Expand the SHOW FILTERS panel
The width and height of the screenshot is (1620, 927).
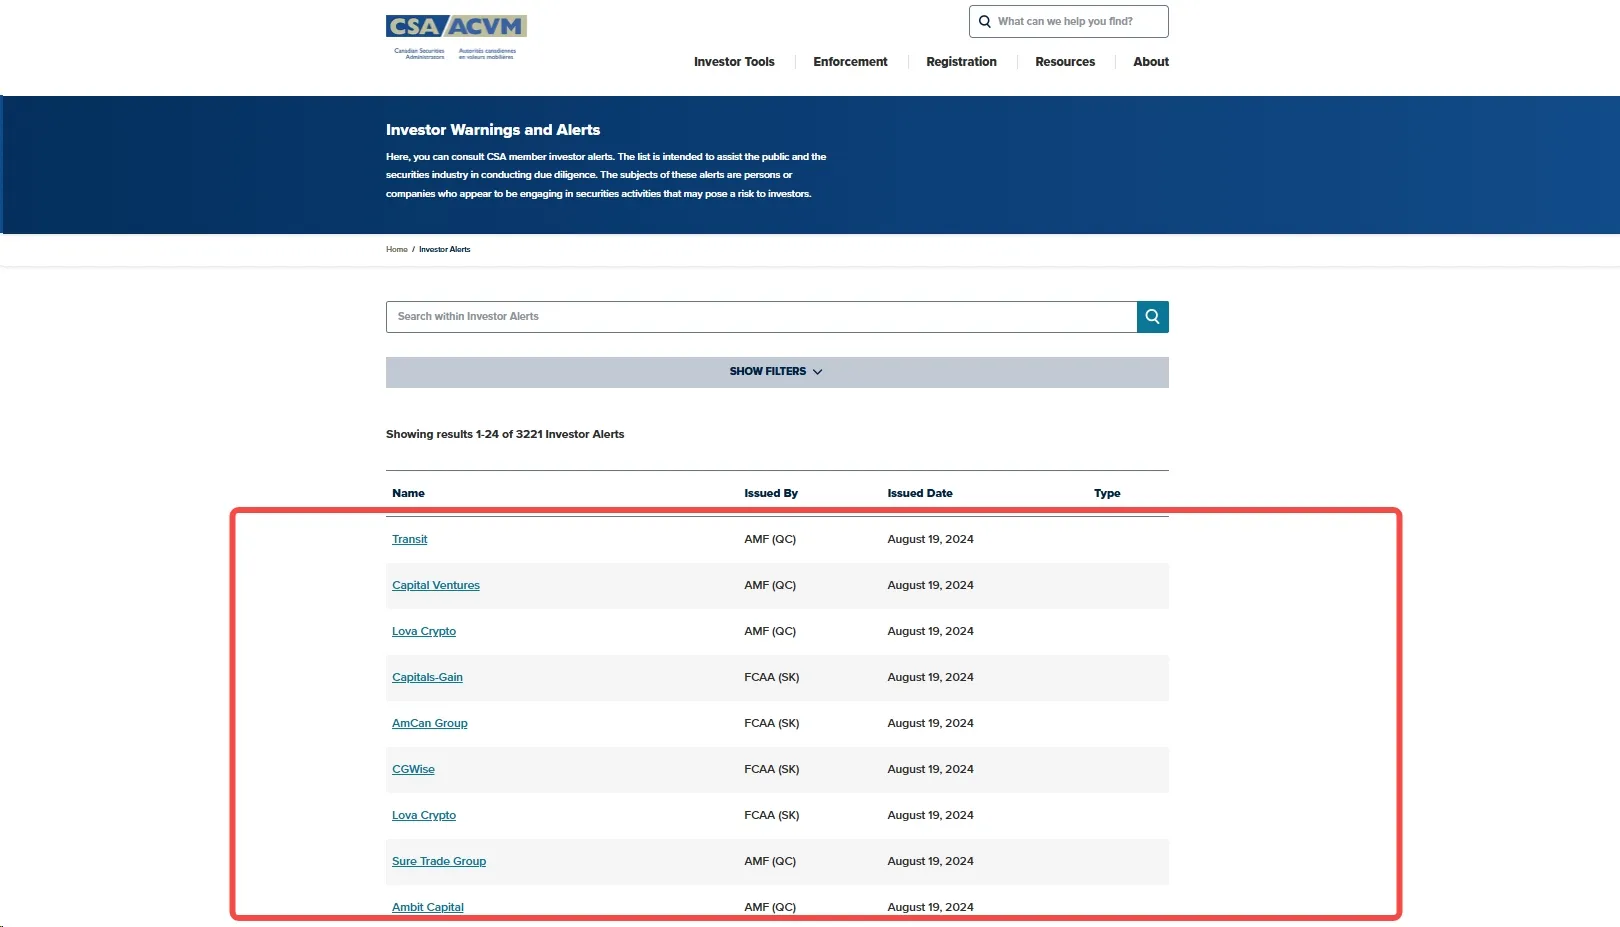coord(777,372)
